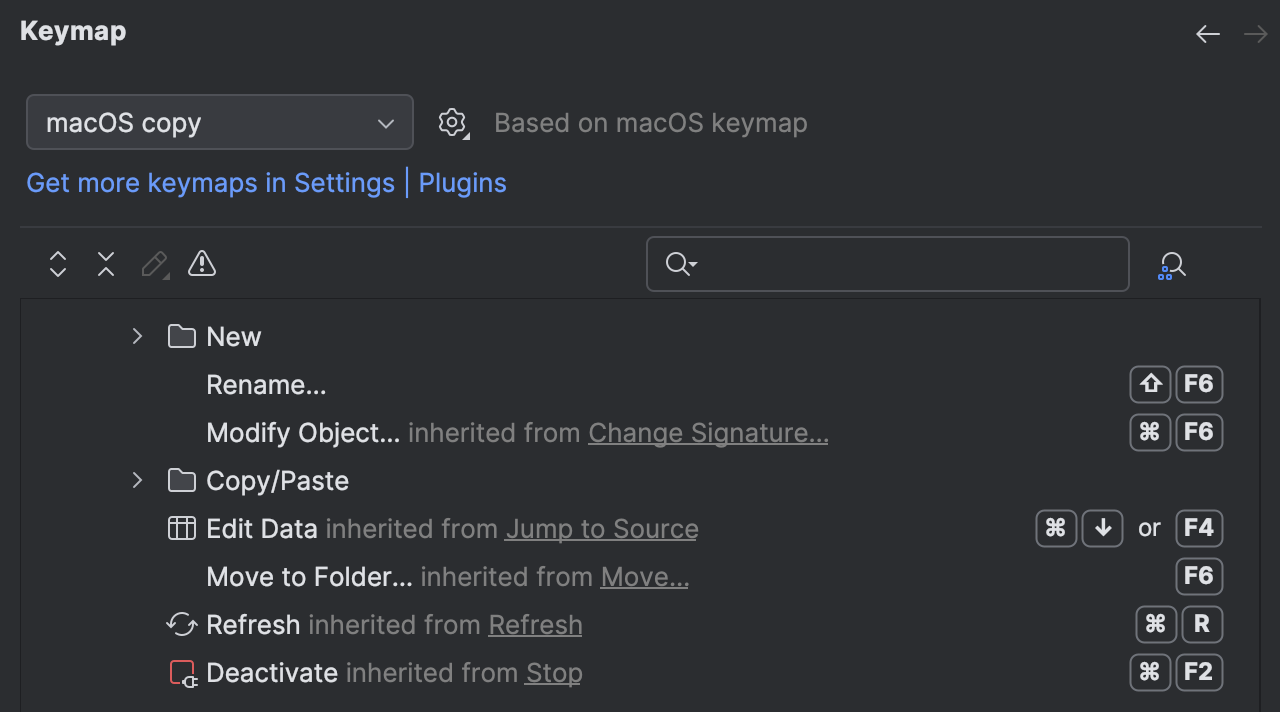The height and width of the screenshot is (712, 1280).
Task: Click the expand-all tree icon
Action: (57, 264)
